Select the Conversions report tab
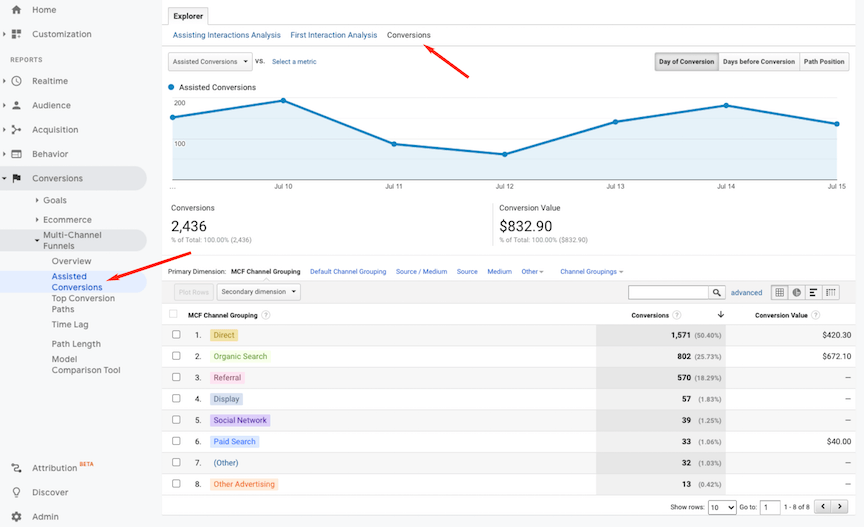 408,35
